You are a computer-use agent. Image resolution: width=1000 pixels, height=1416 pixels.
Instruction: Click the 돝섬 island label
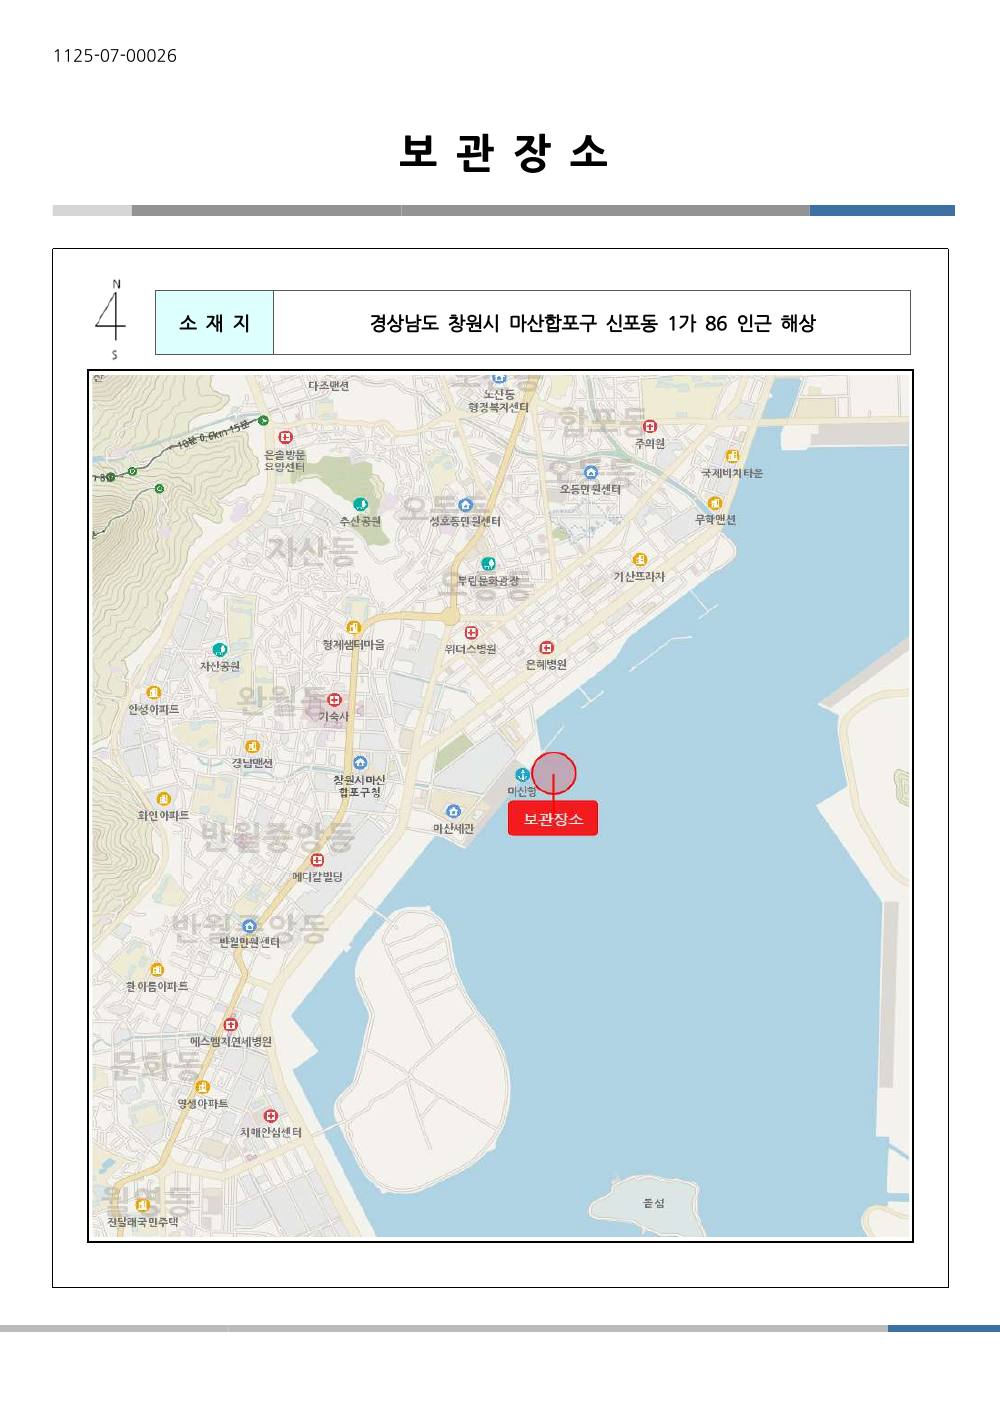(654, 1203)
